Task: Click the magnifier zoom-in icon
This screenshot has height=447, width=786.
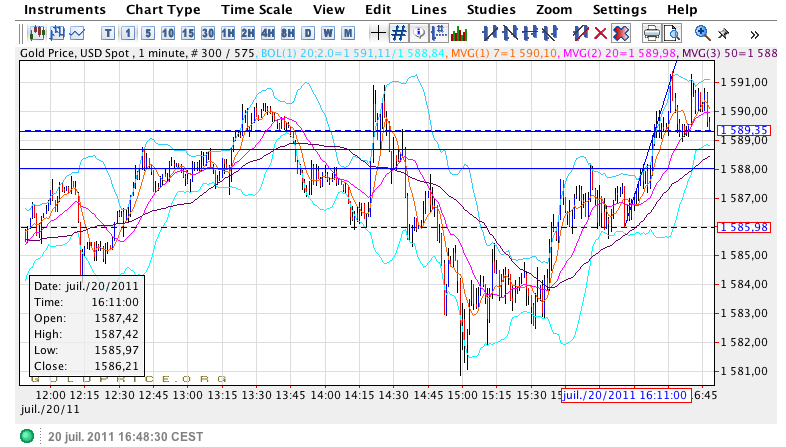Action: (x=702, y=33)
